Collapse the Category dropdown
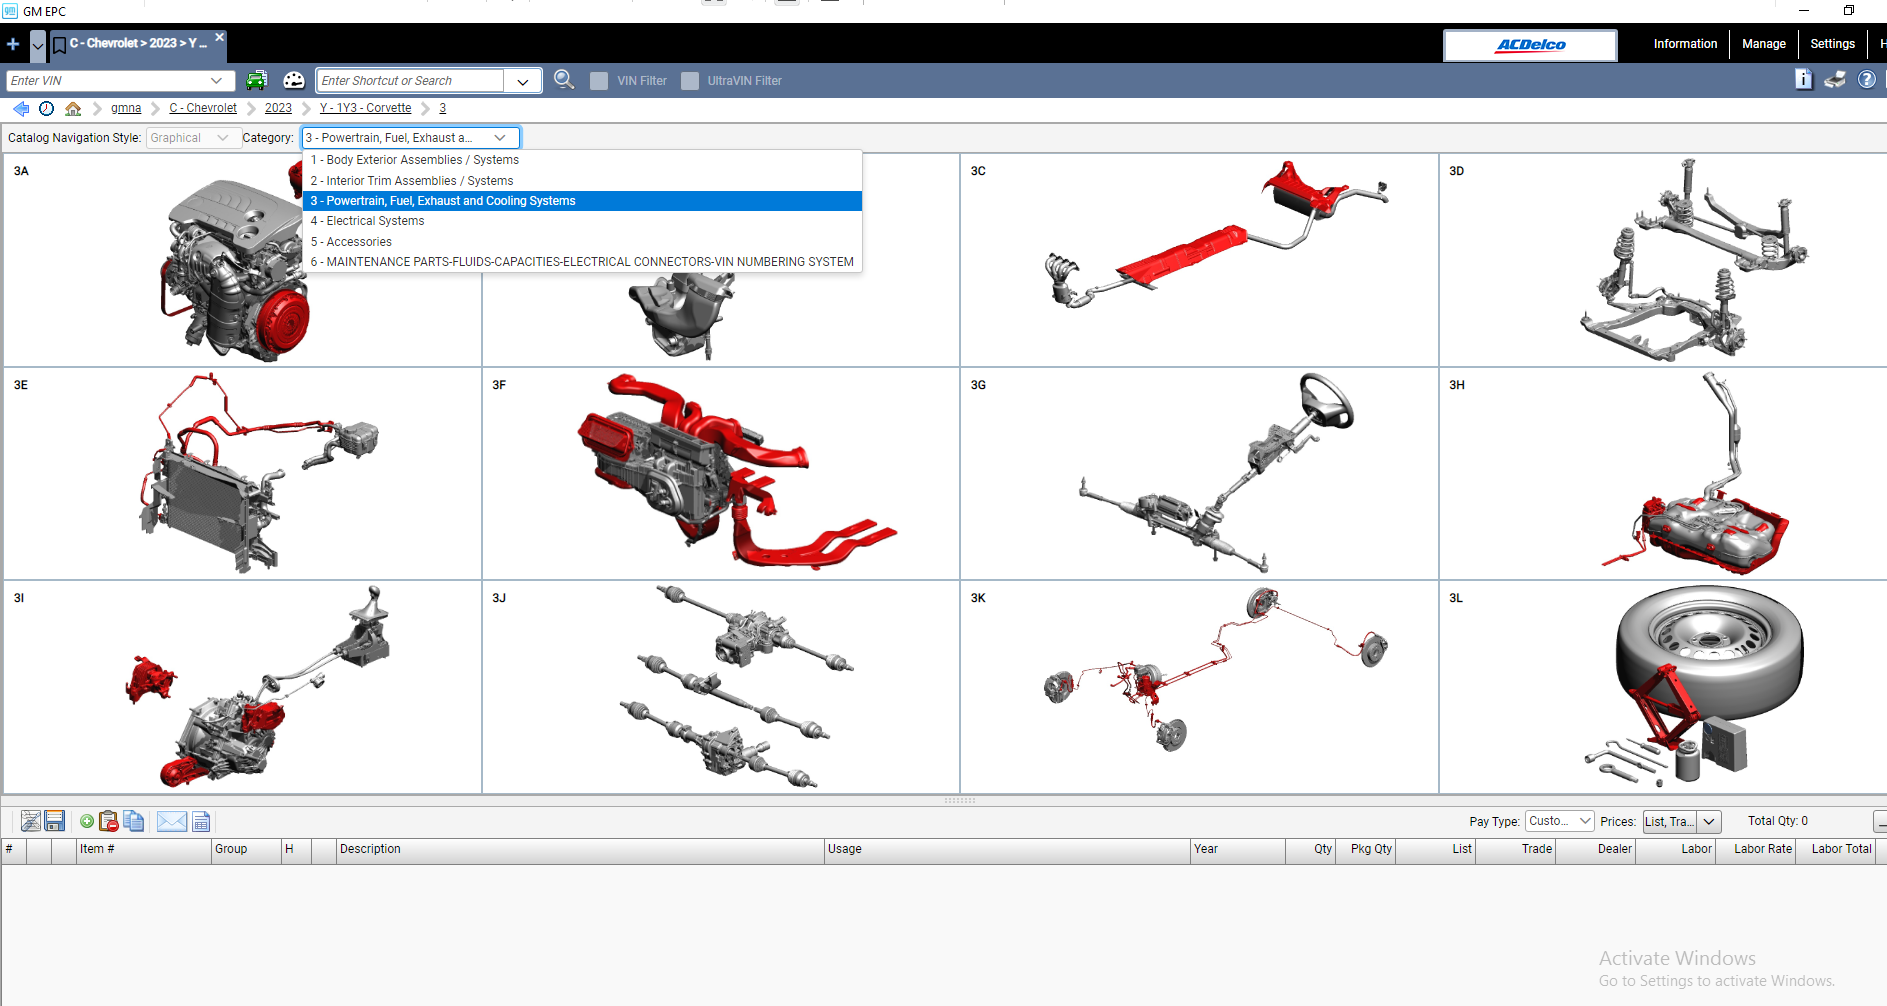Image resolution: width=1887 pixels, height=1006 pixels. point(500,138)
